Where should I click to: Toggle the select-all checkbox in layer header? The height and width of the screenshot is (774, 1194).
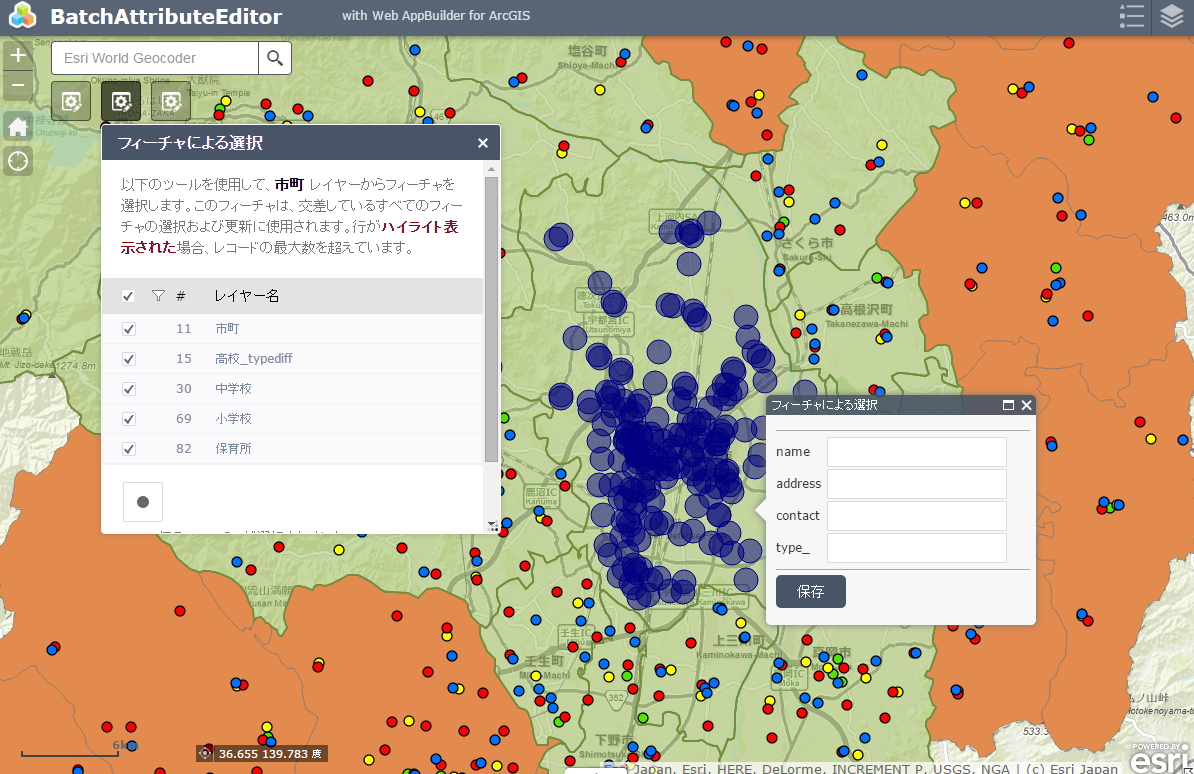(128, 296)
